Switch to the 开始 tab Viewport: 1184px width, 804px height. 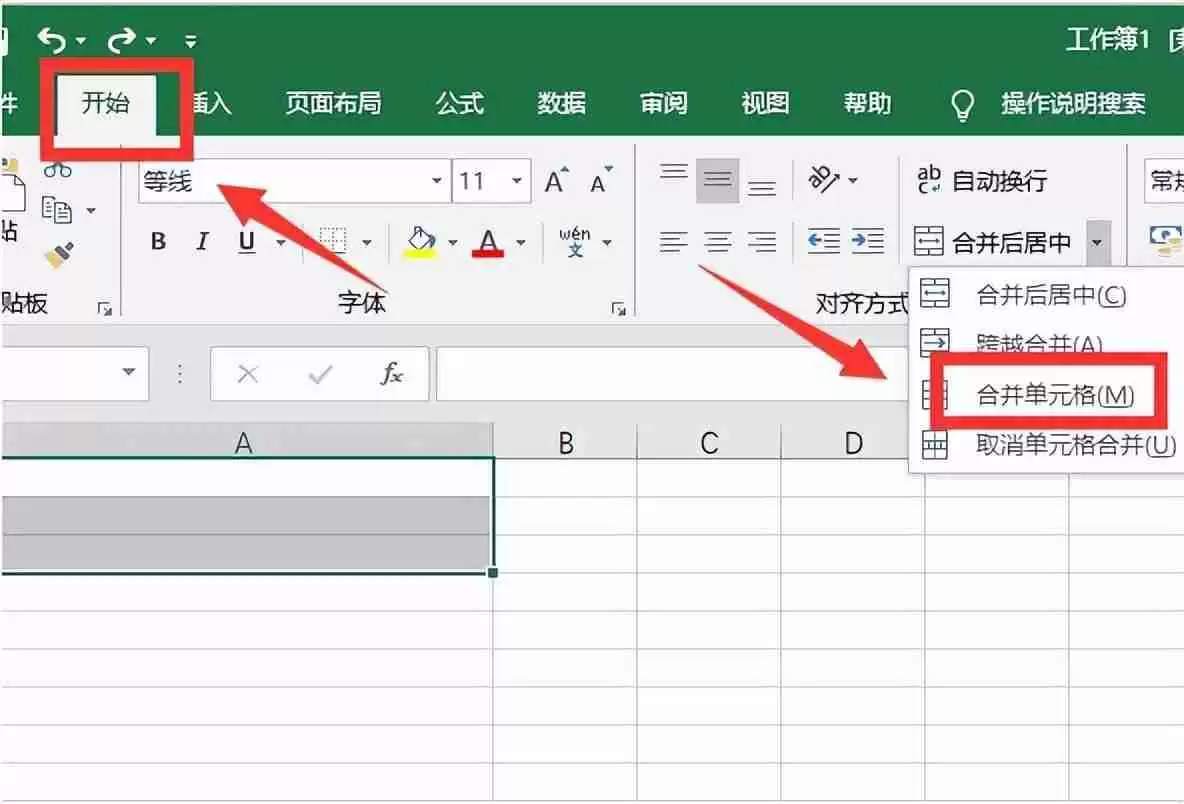pyautogui.click(x=106, y=103)
